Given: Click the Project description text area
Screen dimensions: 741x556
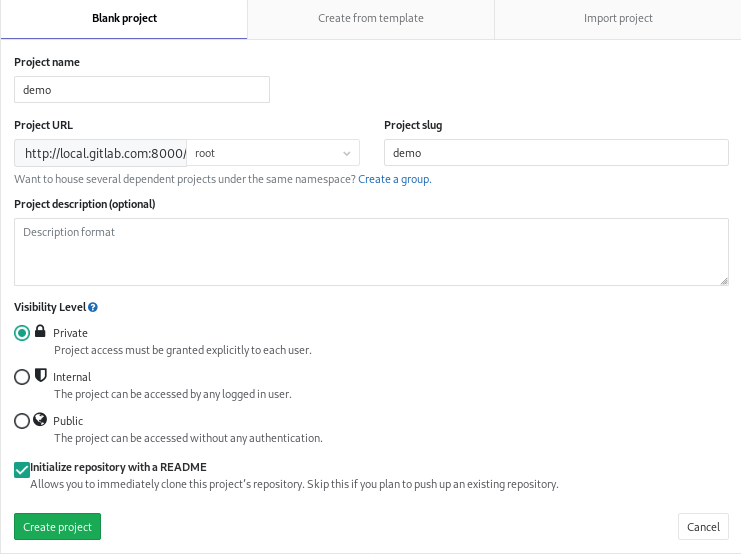Looking at the screenshot, I should 371,252.
